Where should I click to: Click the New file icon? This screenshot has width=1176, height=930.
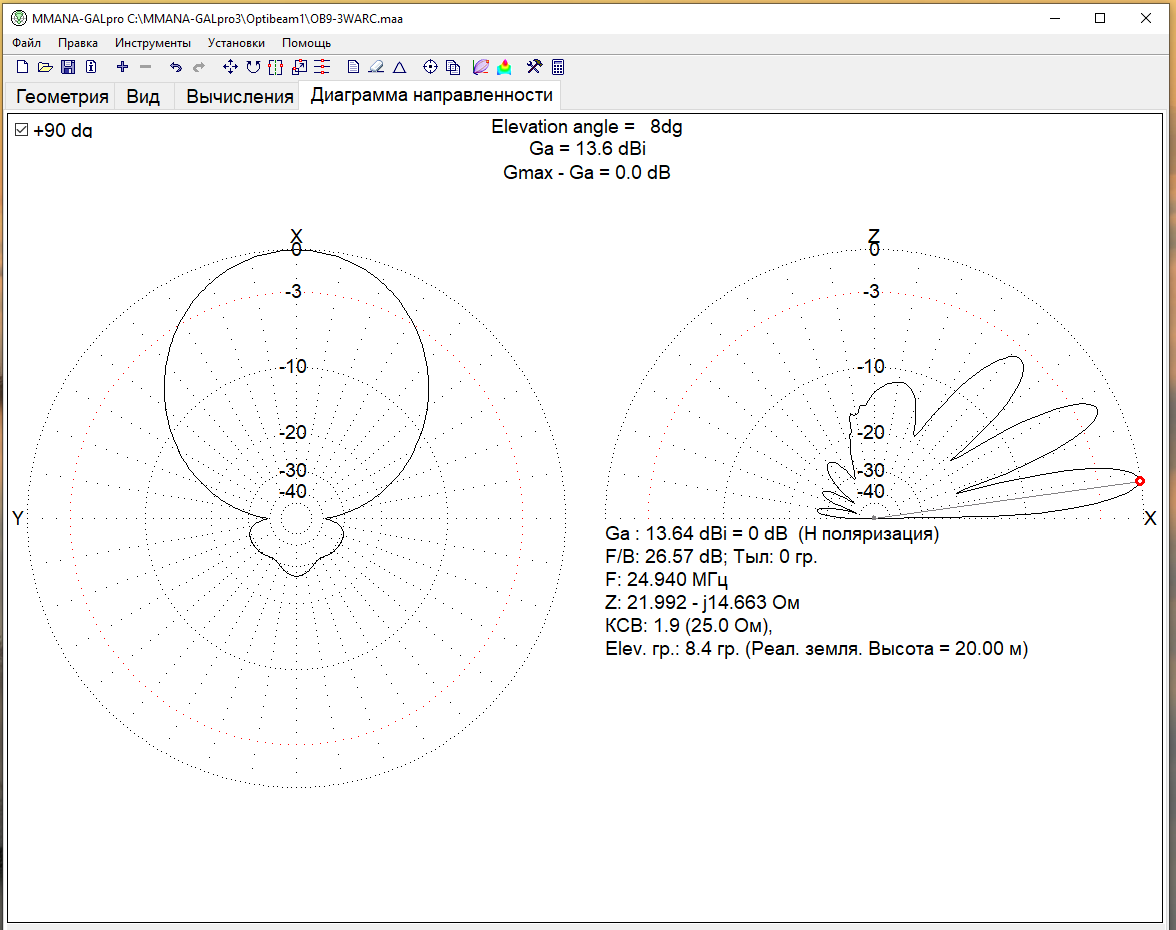pos(22,67)
